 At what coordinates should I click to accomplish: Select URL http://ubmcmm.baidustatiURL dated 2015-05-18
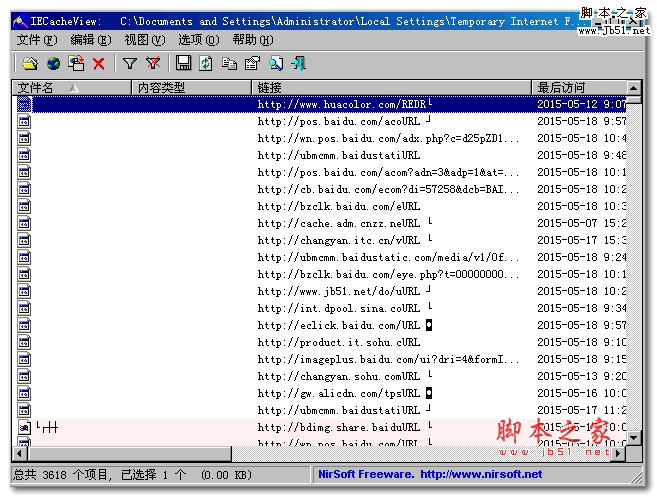pyautogui.click(x=339, y=155)
